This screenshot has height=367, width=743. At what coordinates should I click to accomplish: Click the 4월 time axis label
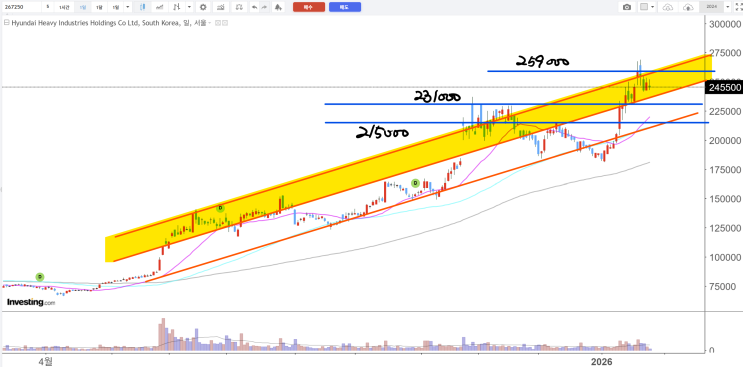pos(46,362)
